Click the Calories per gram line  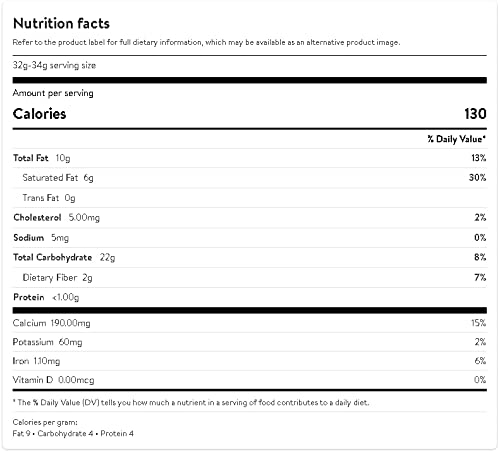point(45,422)
